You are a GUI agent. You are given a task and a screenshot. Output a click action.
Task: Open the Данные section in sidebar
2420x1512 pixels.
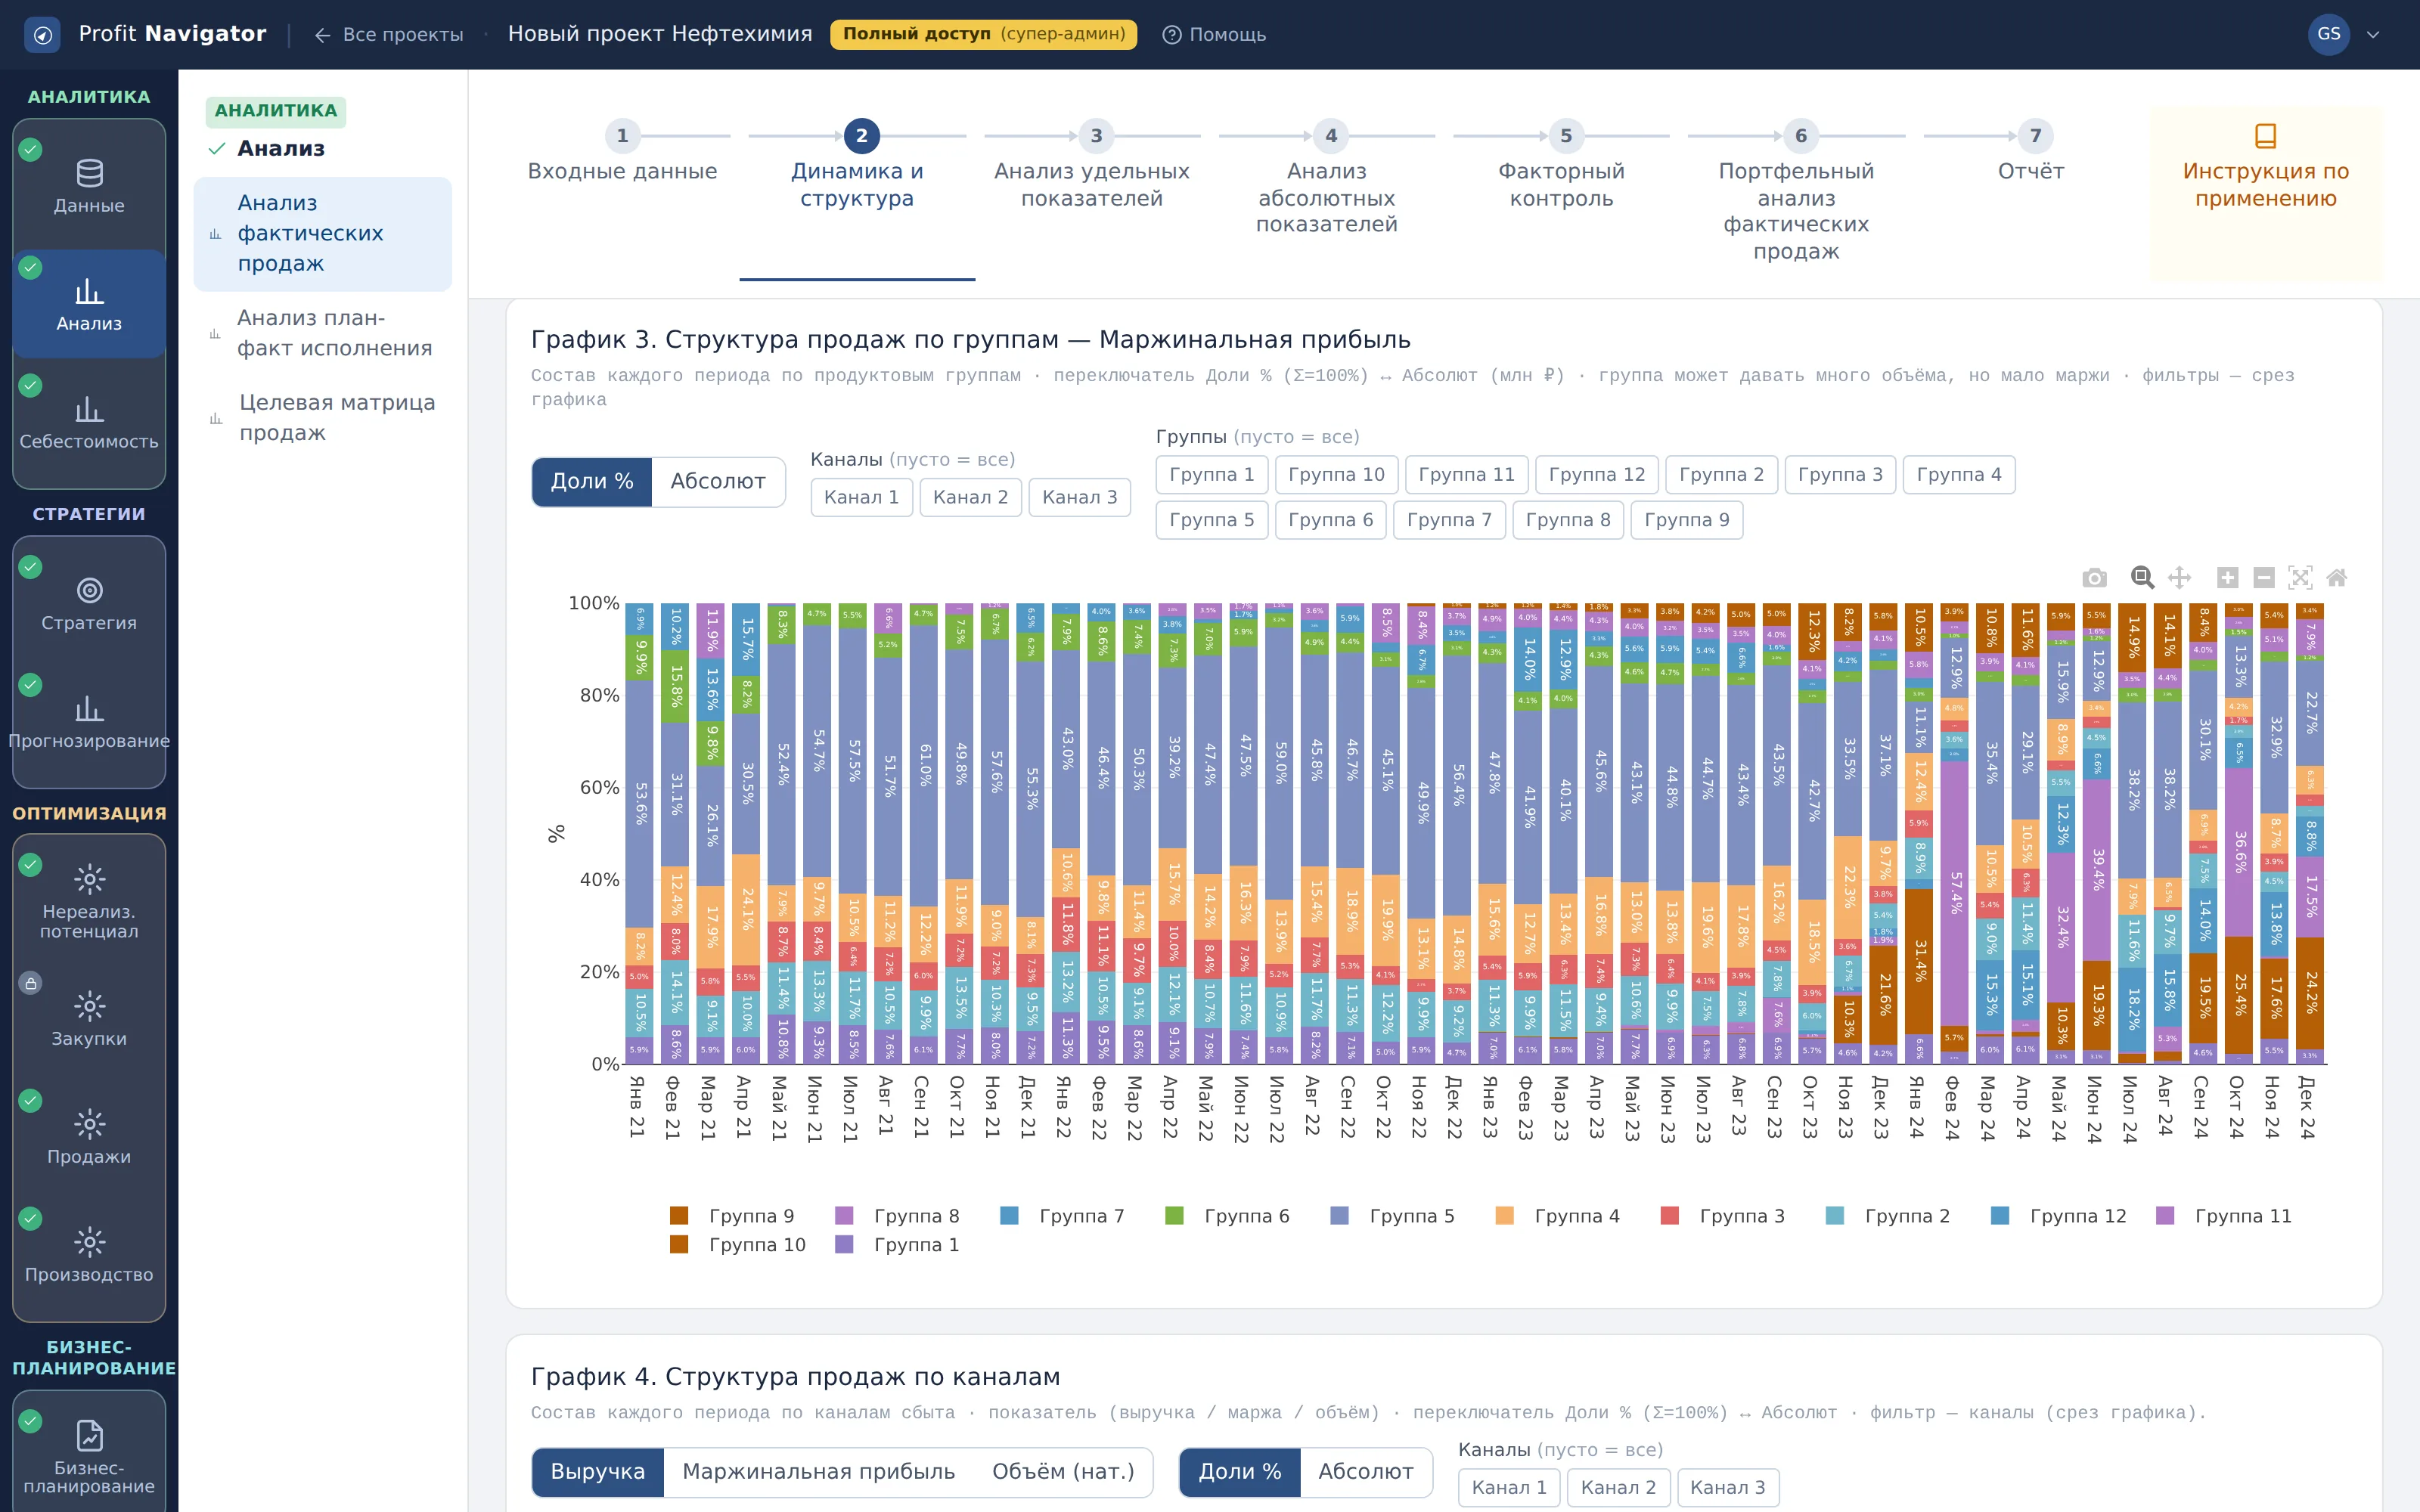click(x=89, y=186)
